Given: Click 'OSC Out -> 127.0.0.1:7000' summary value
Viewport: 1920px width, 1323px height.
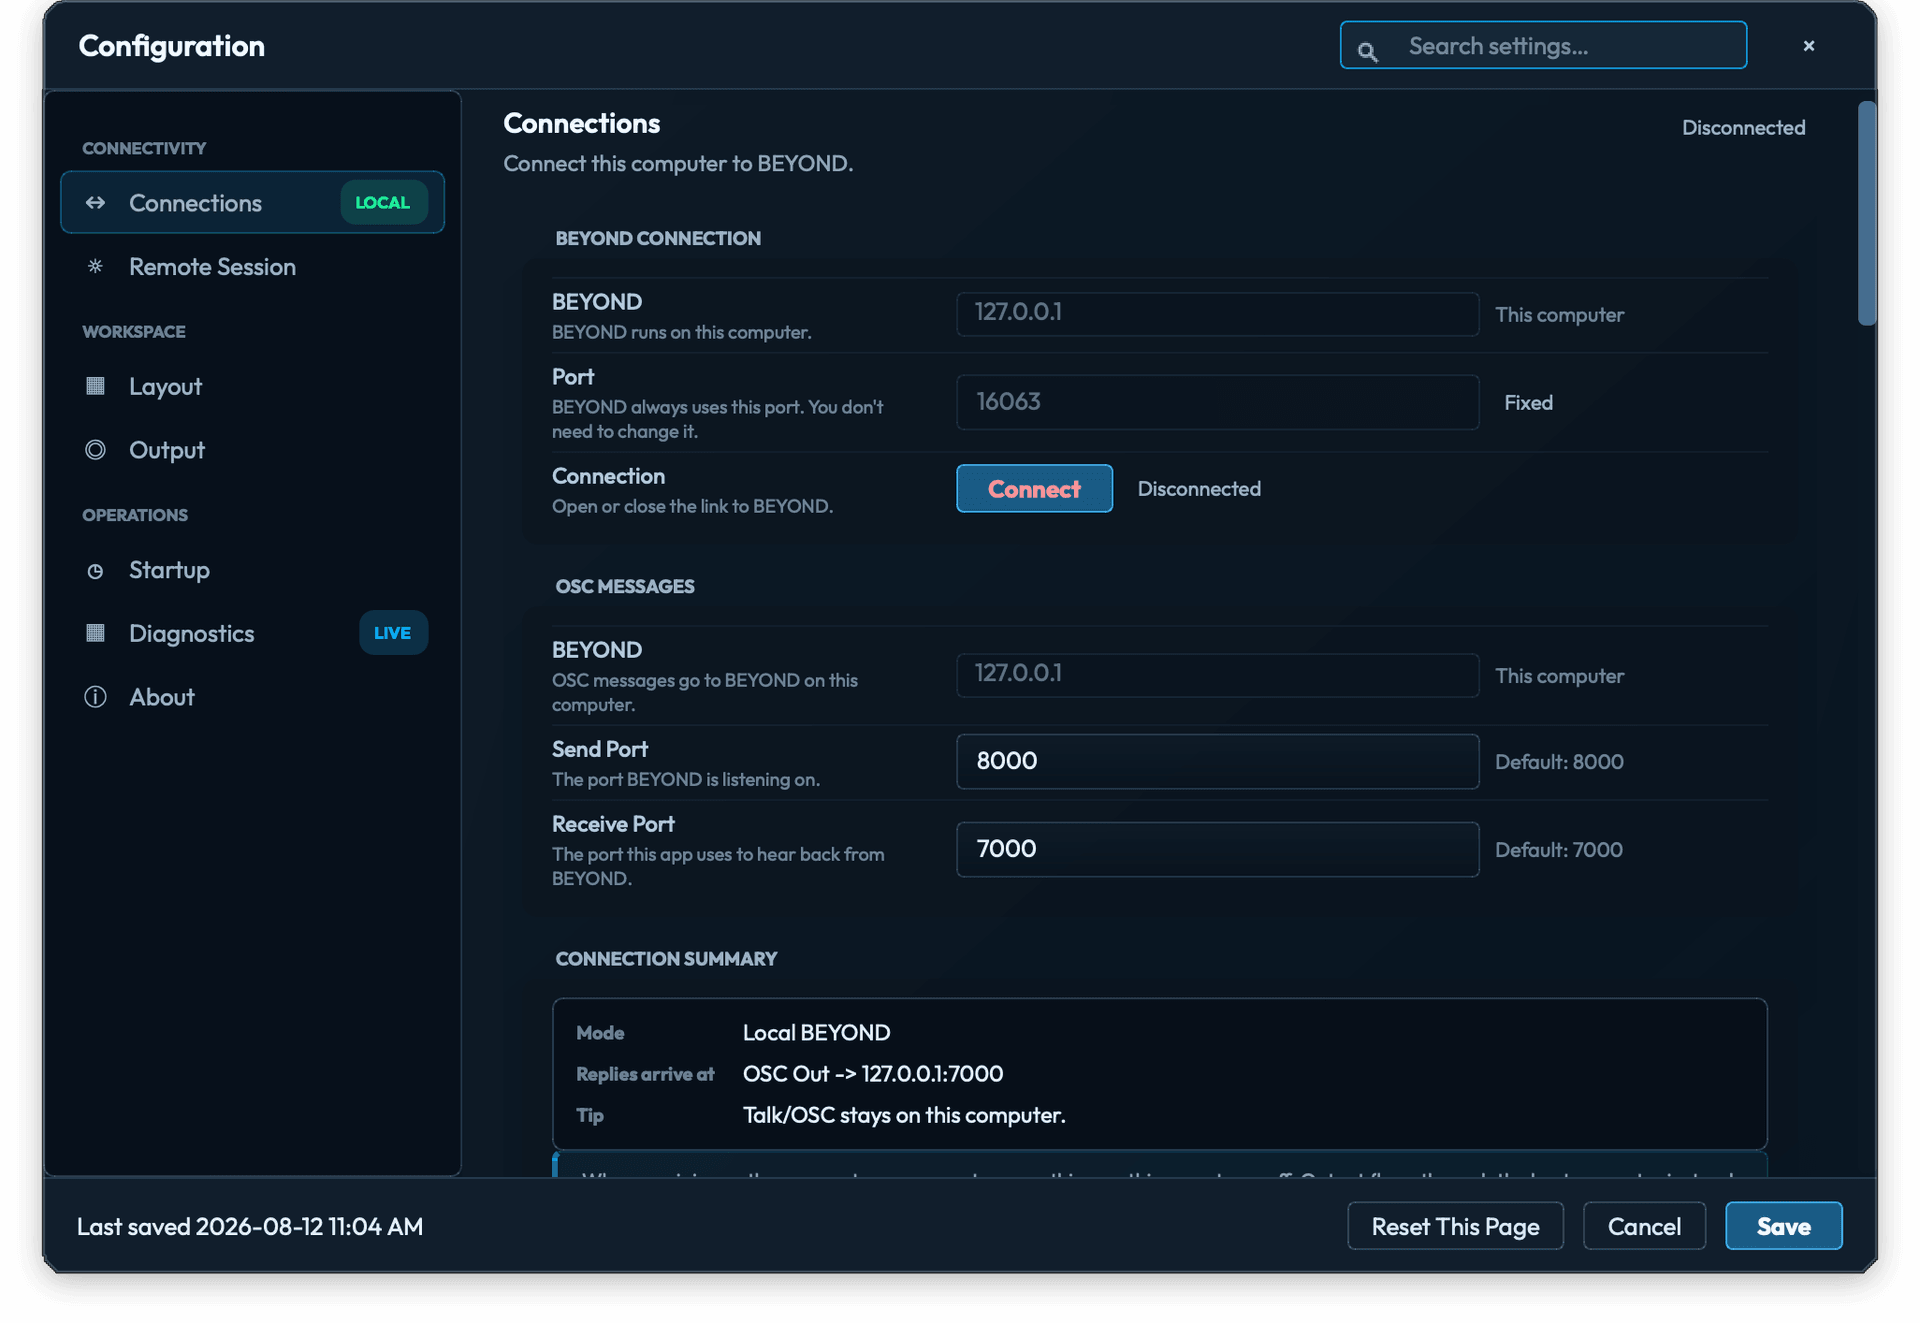Looking at the screenshot, I should (x=873, y=1074).
